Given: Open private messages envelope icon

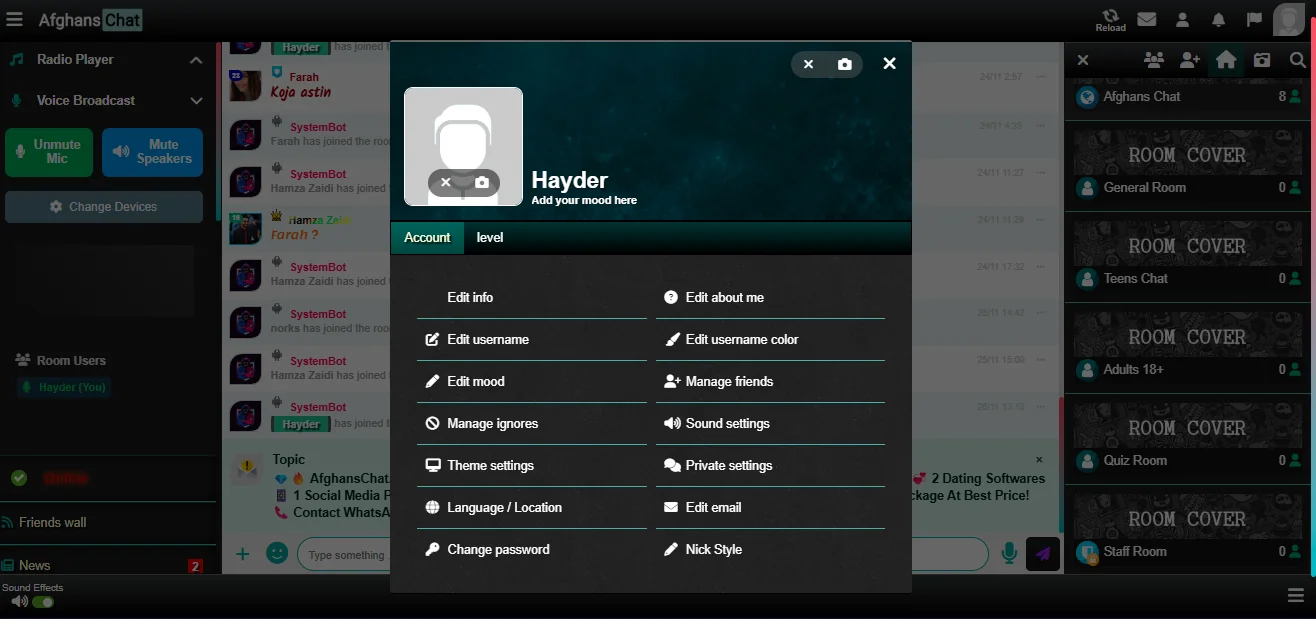Looking at the screenshot, I should click(x=1147, y=19).
